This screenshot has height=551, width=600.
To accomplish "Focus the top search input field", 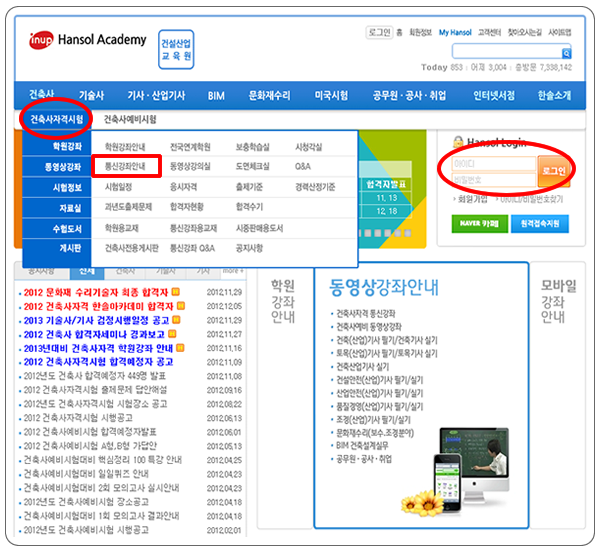I will tap(507, 51).
